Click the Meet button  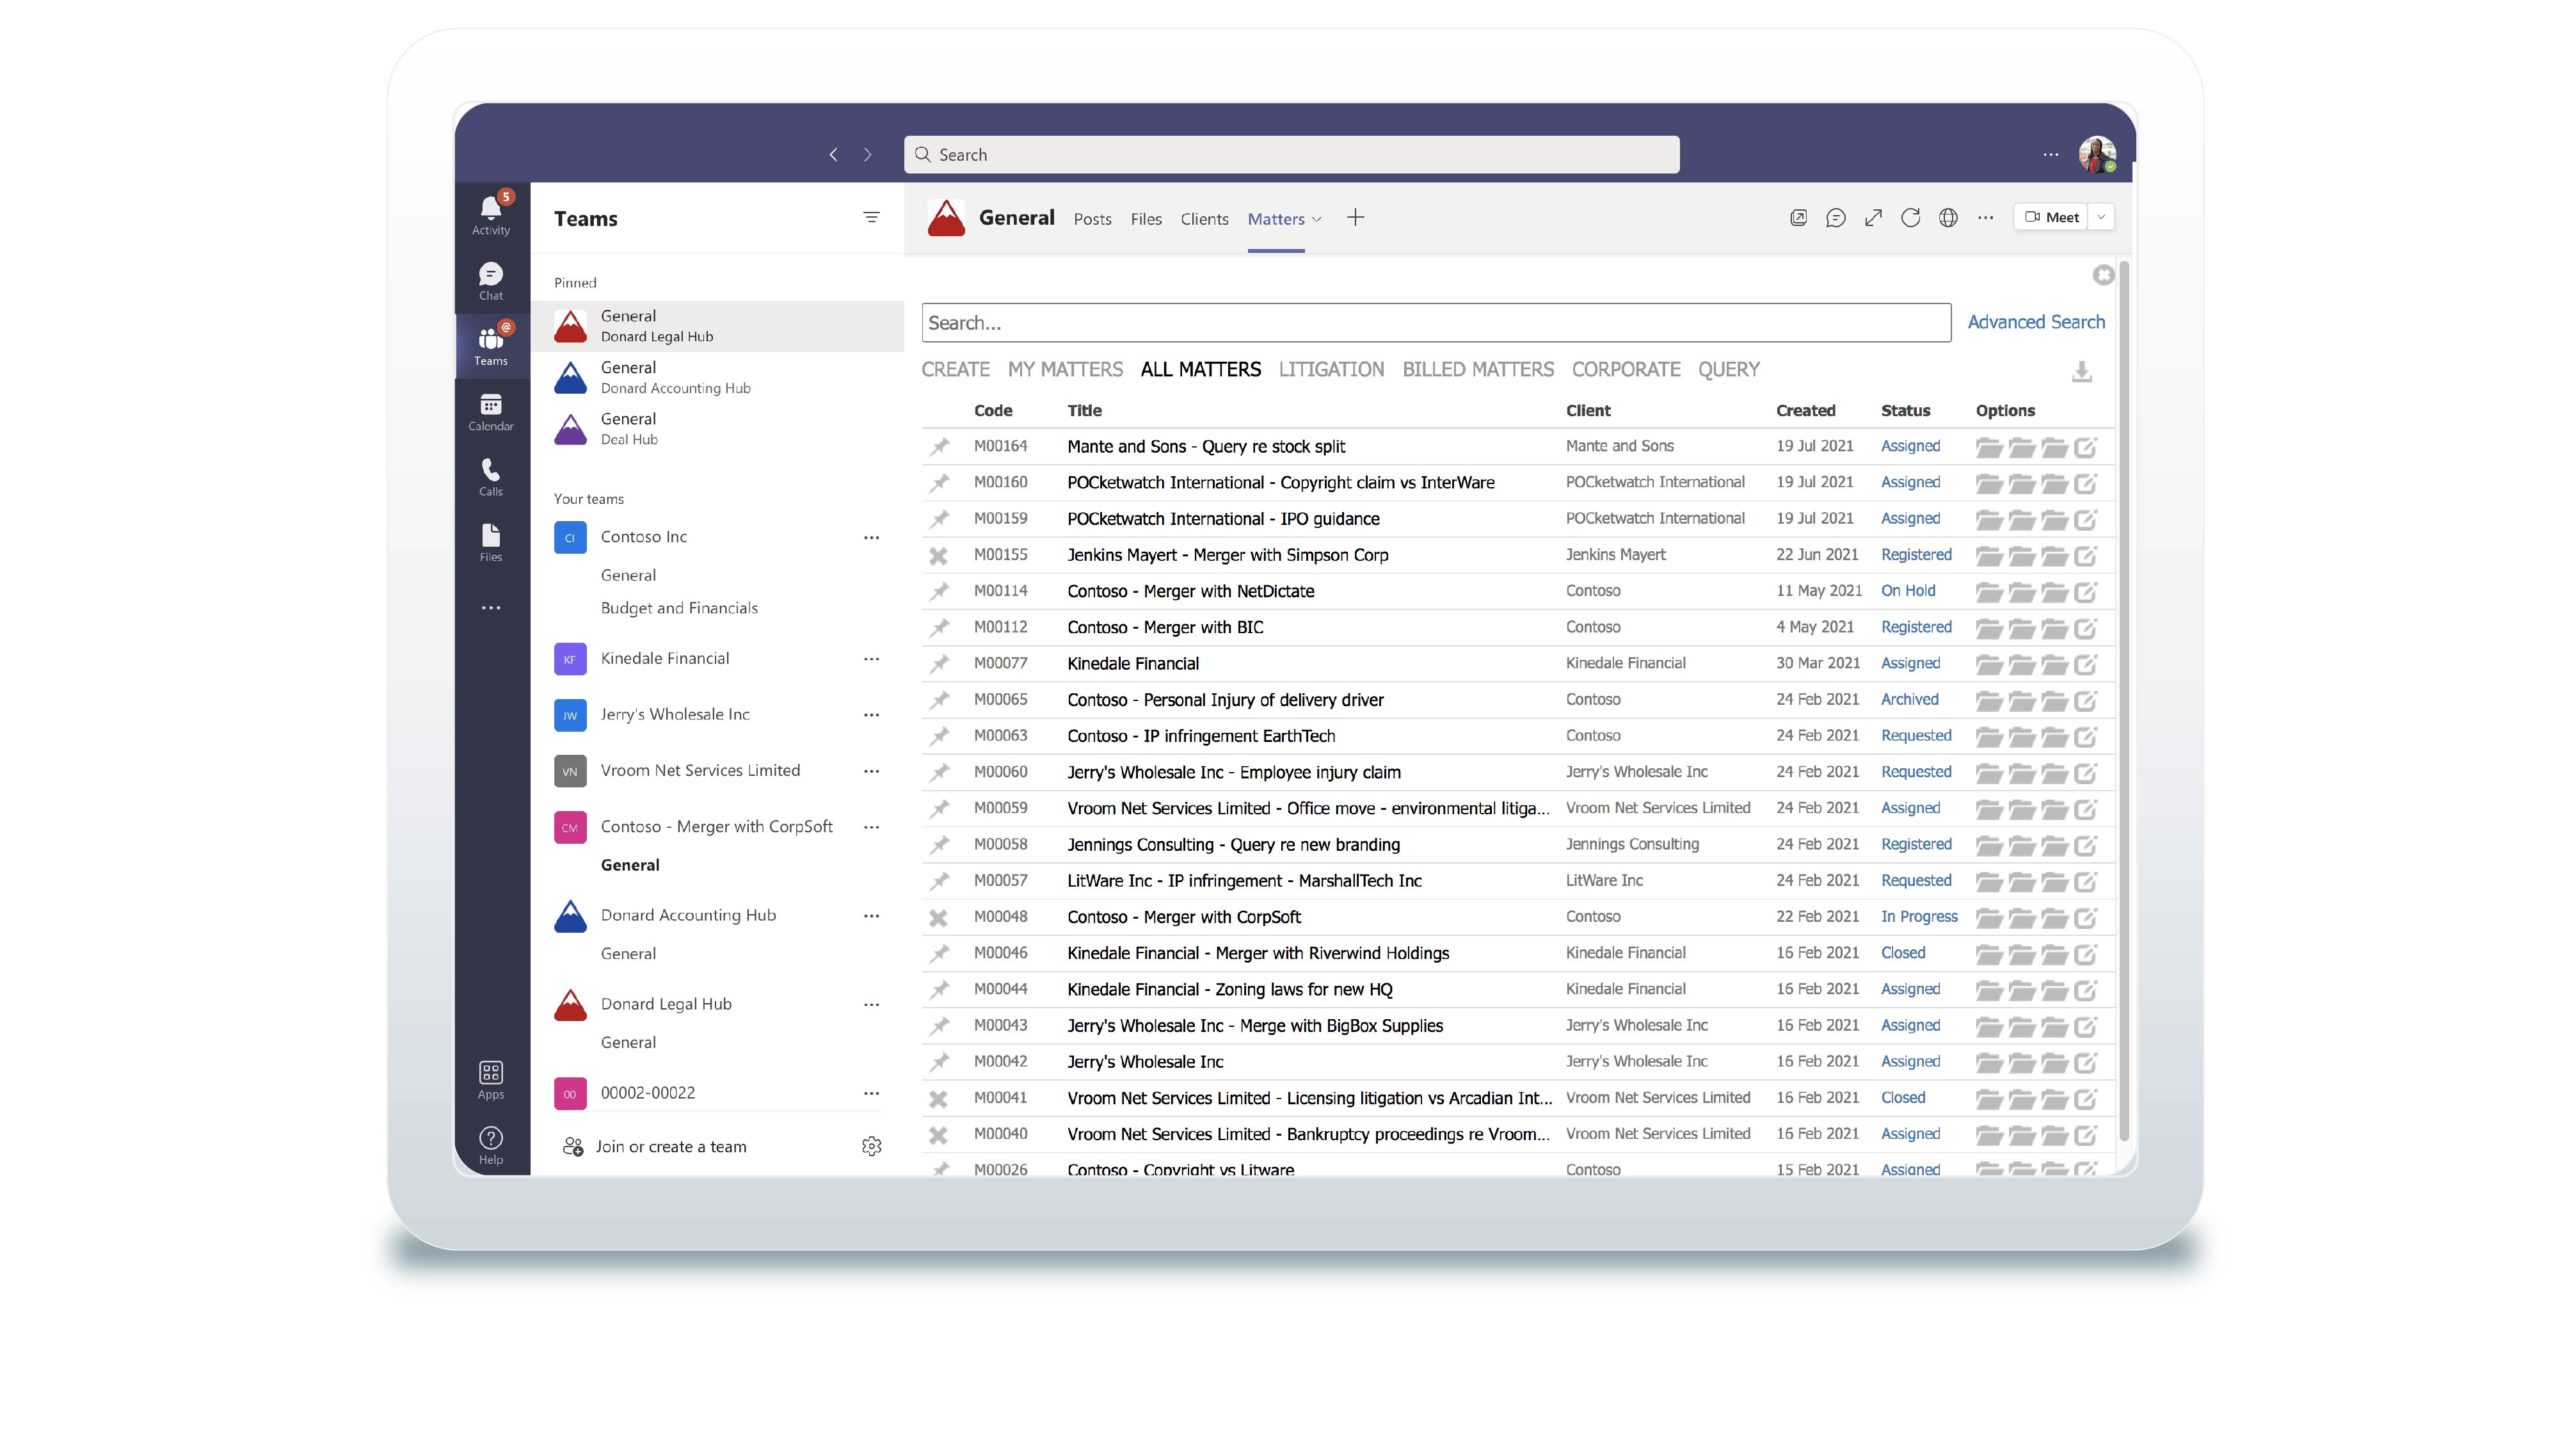[x=2051, y=217]
